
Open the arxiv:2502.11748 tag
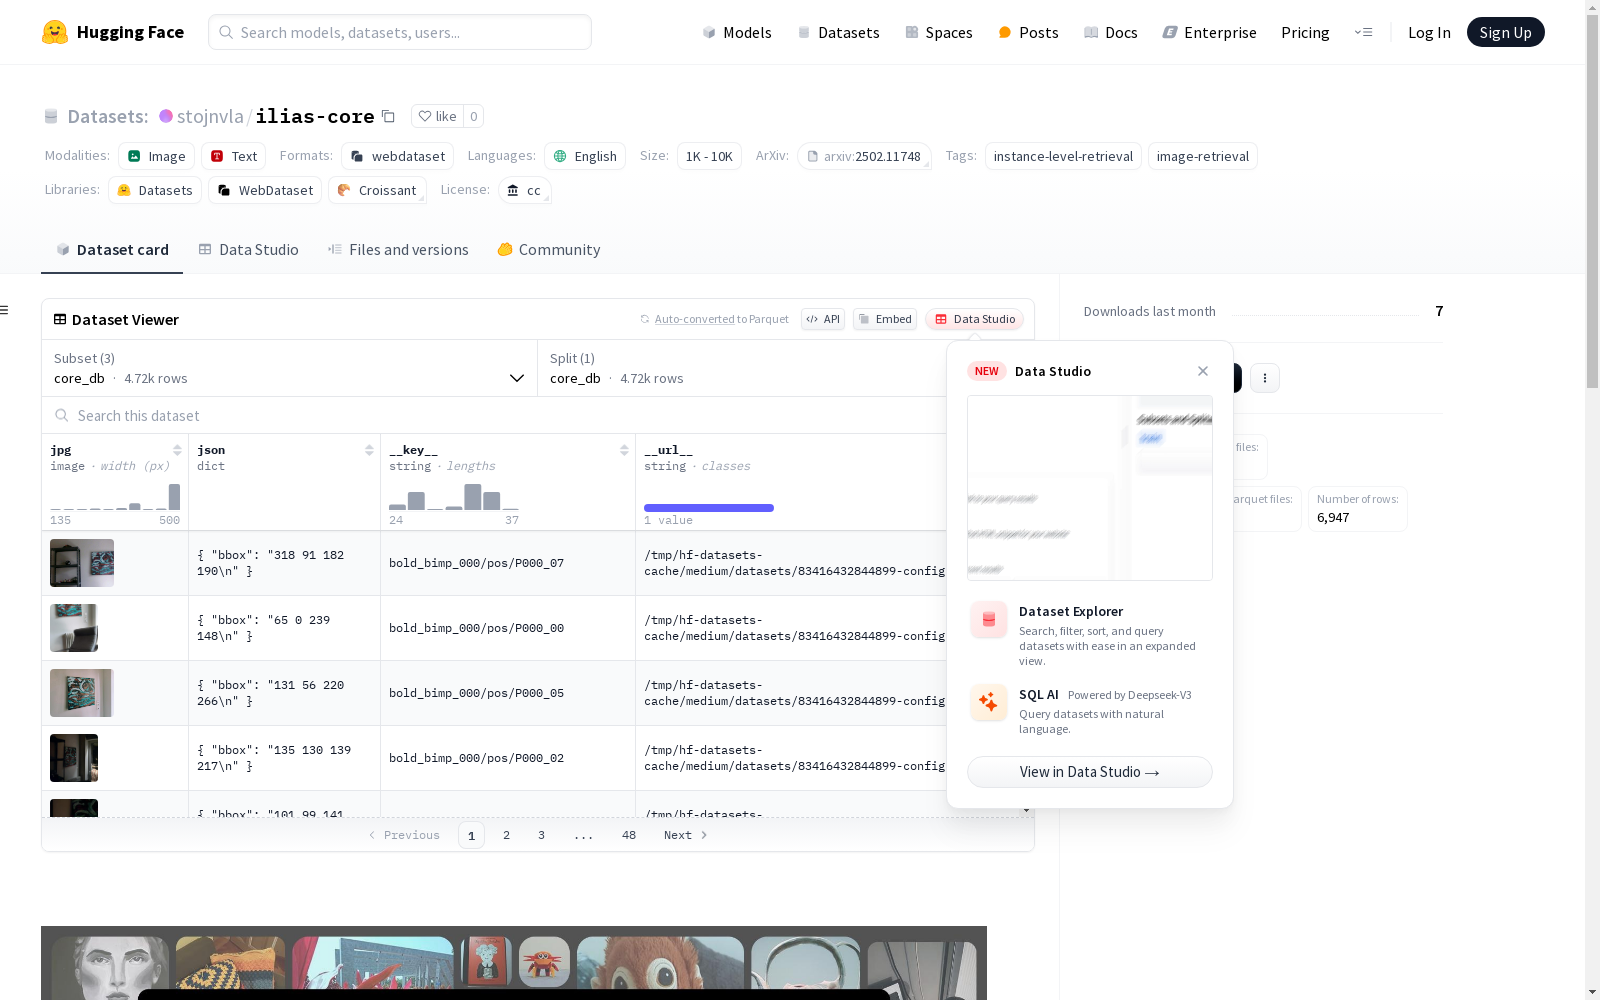click(x=864, y=156)
